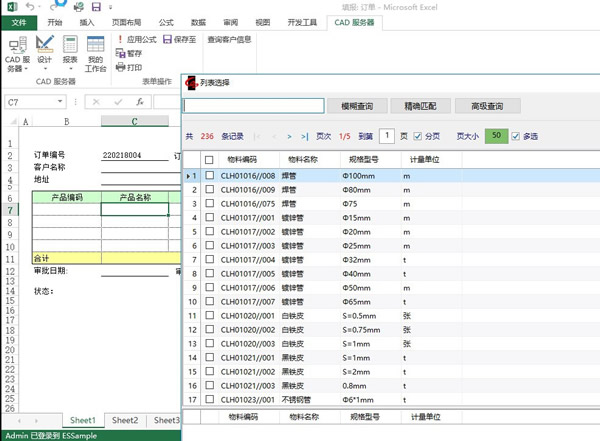Screen dimensions: 600x441
Task: Switch to the 数据 ribbon tab
Action: pos(198,21)
